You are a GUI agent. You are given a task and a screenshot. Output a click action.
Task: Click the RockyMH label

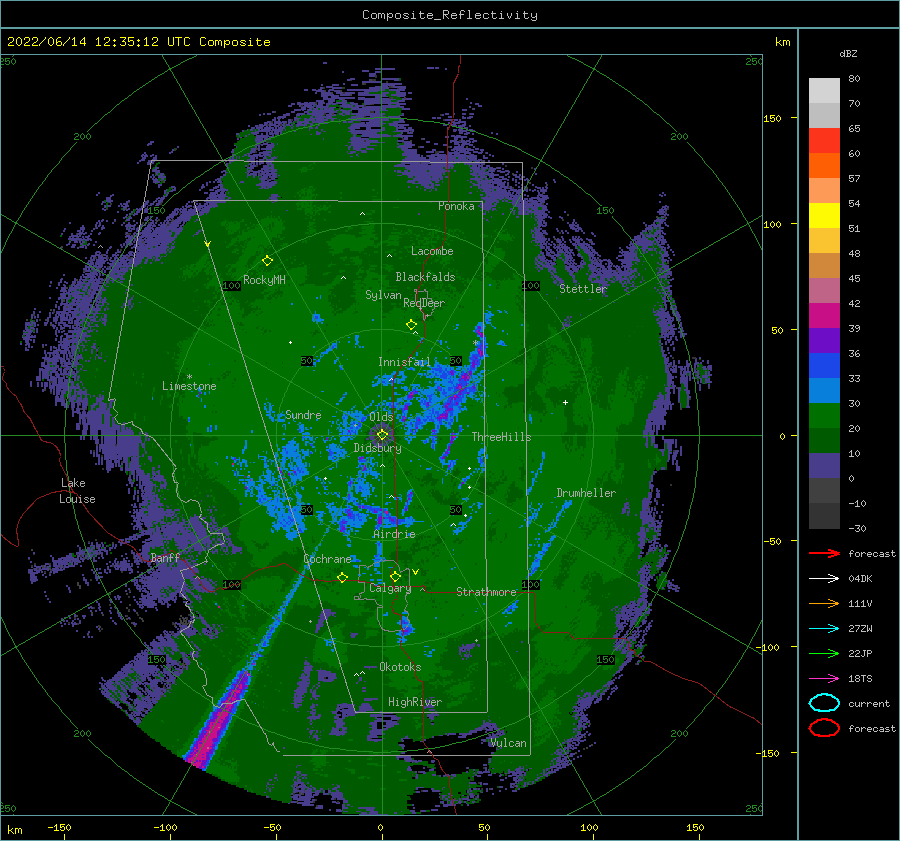coord(264,280)
